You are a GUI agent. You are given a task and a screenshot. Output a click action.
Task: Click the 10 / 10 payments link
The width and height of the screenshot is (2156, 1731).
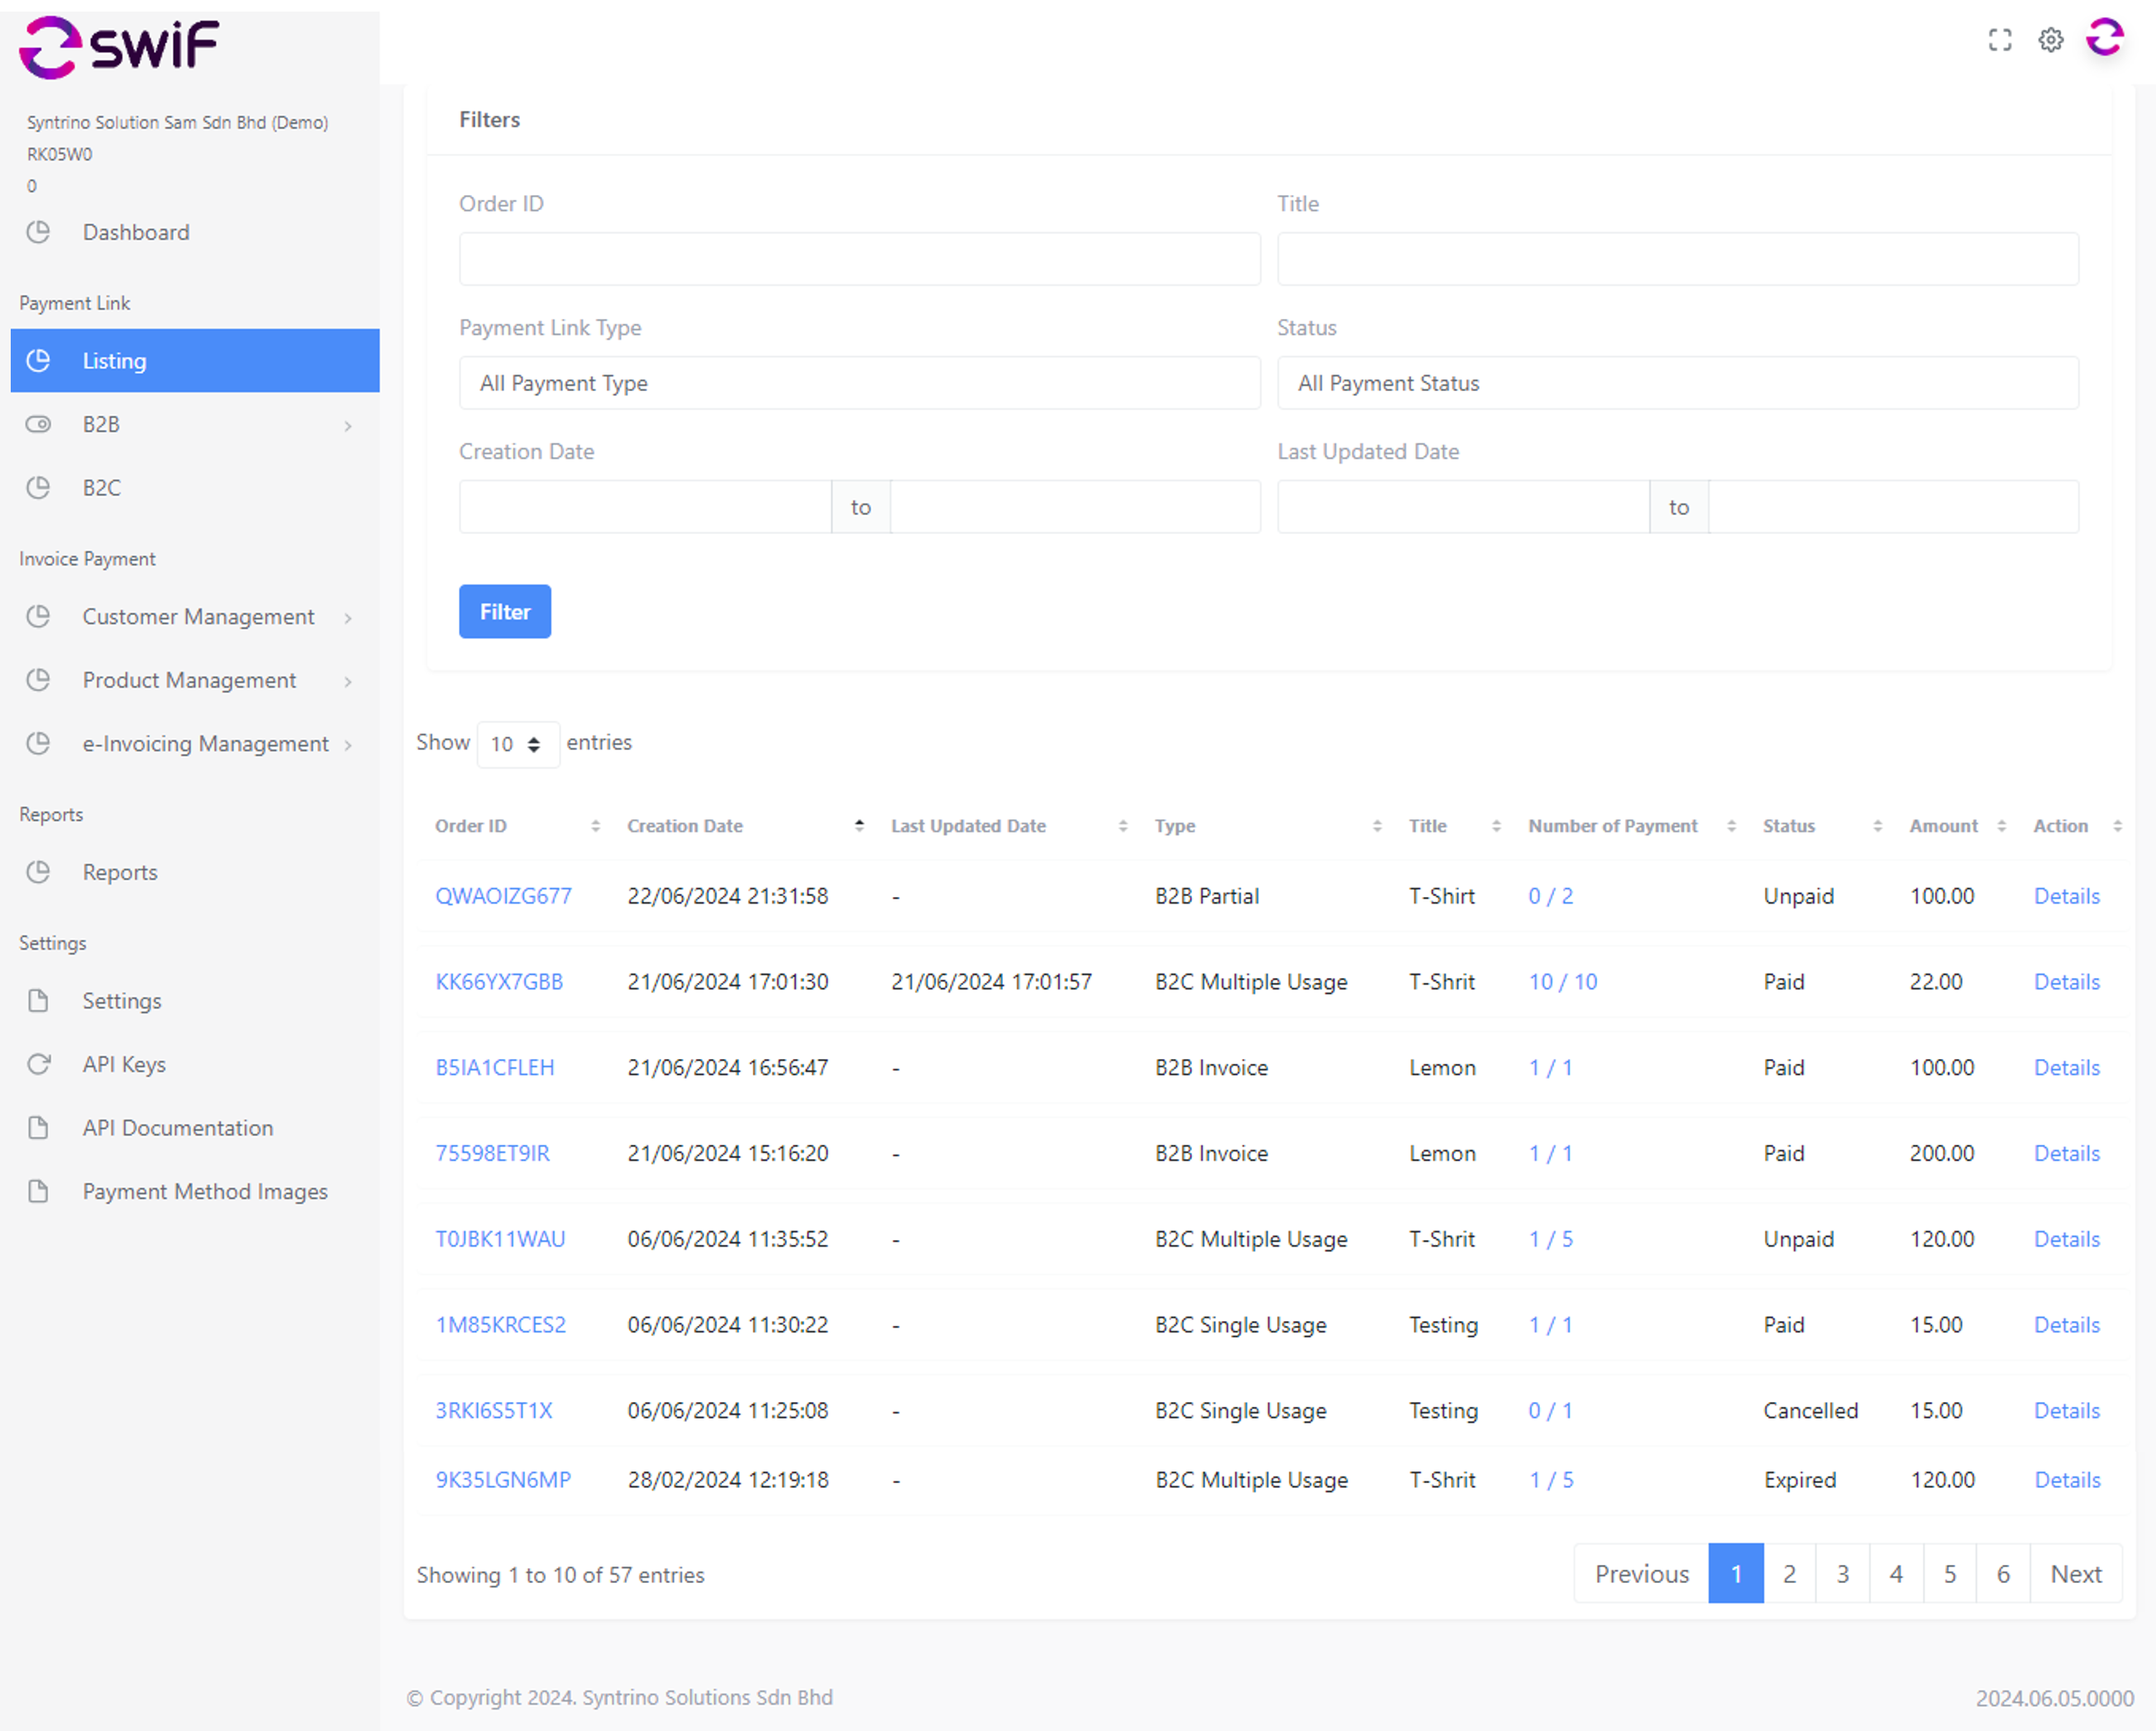click(1562, 982)
